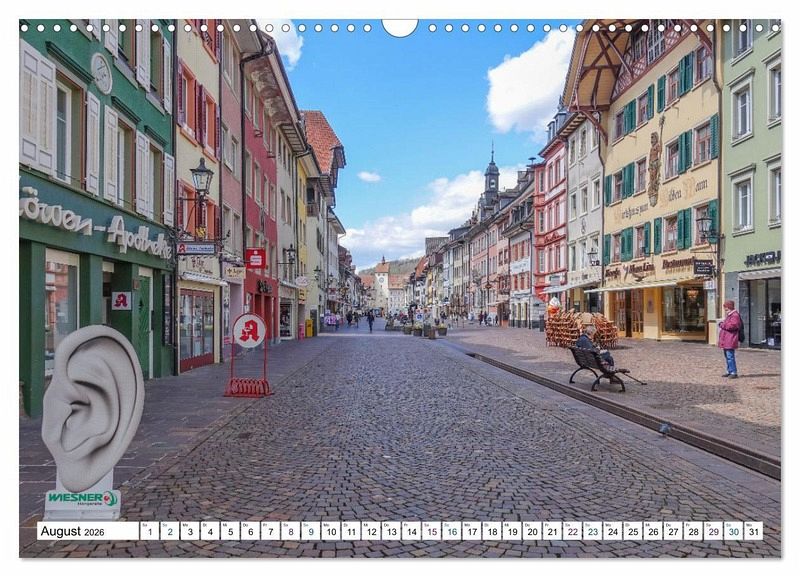Viewport: 800px width, 577px height.
Task: Select day 31 at the end of the strip
Action: (x=753, y=531)
